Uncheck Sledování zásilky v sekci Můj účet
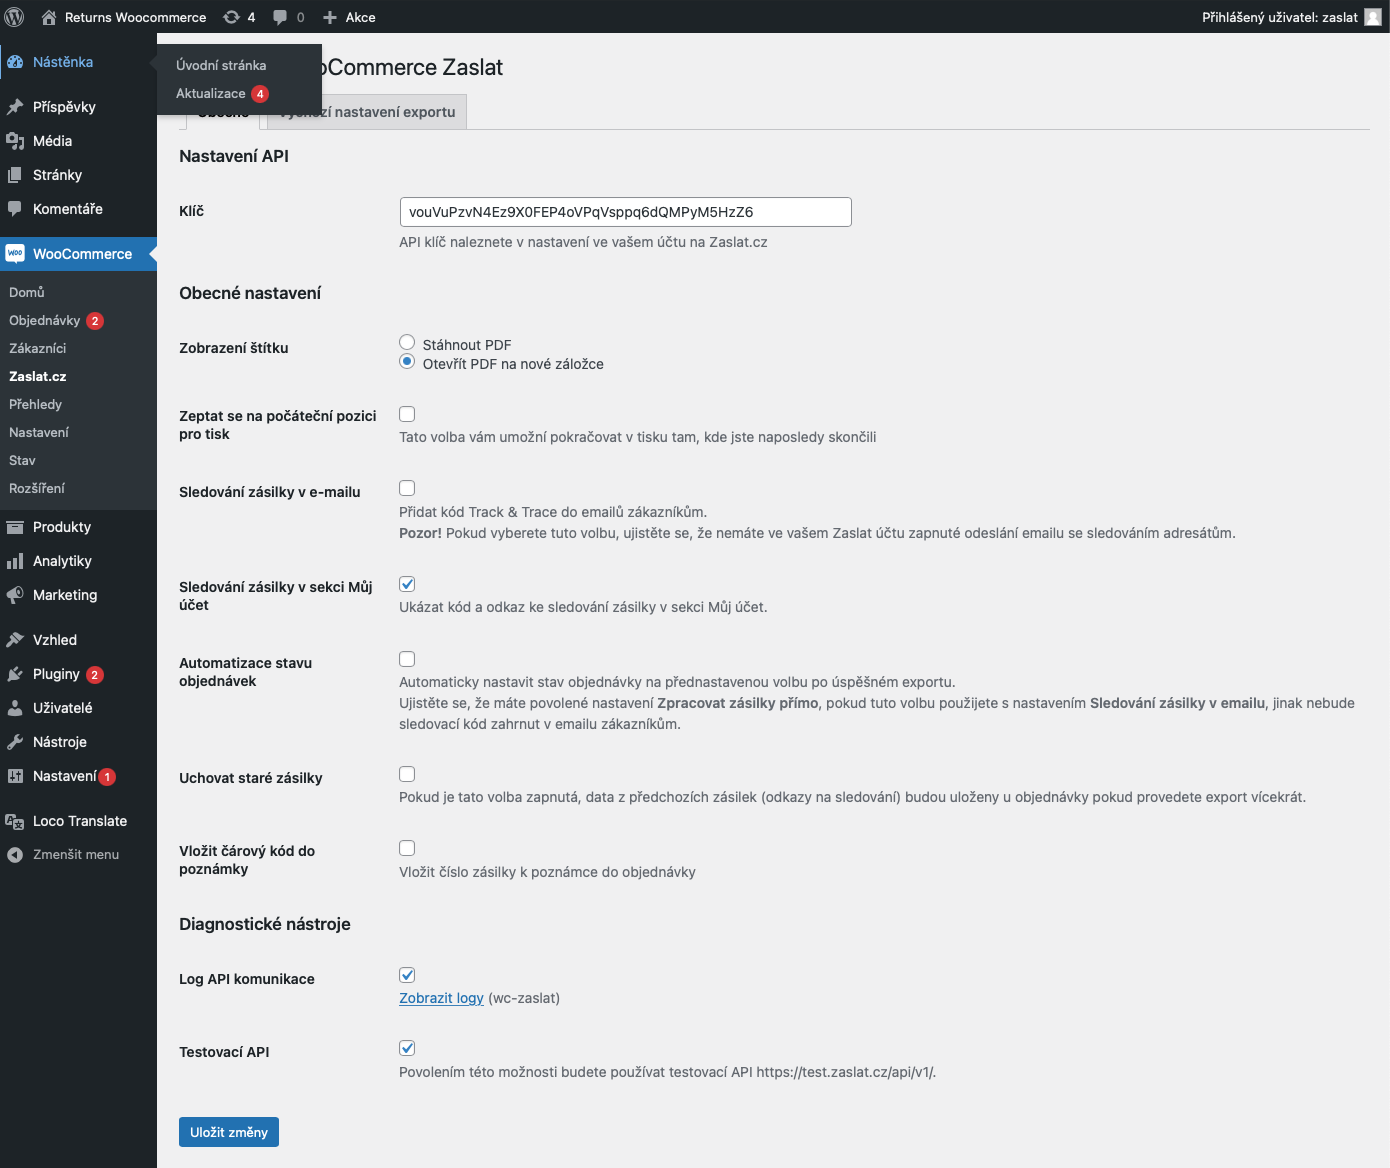The height and width of the screenshot is (1168, 1390). (x=407, y=584)
